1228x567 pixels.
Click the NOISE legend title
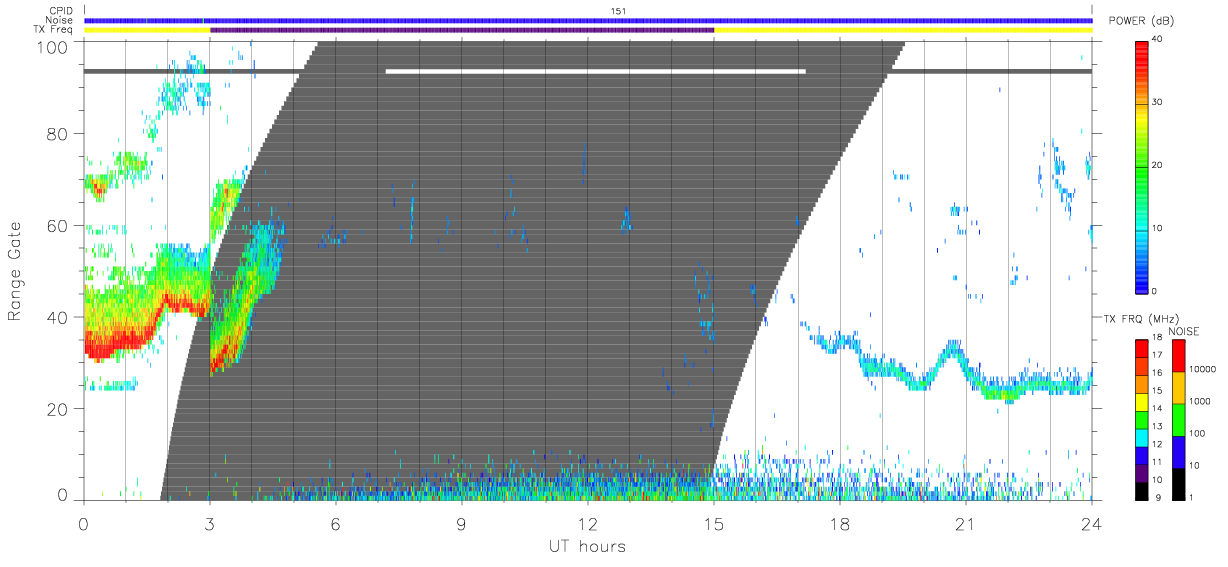[x=1183, y=331]
